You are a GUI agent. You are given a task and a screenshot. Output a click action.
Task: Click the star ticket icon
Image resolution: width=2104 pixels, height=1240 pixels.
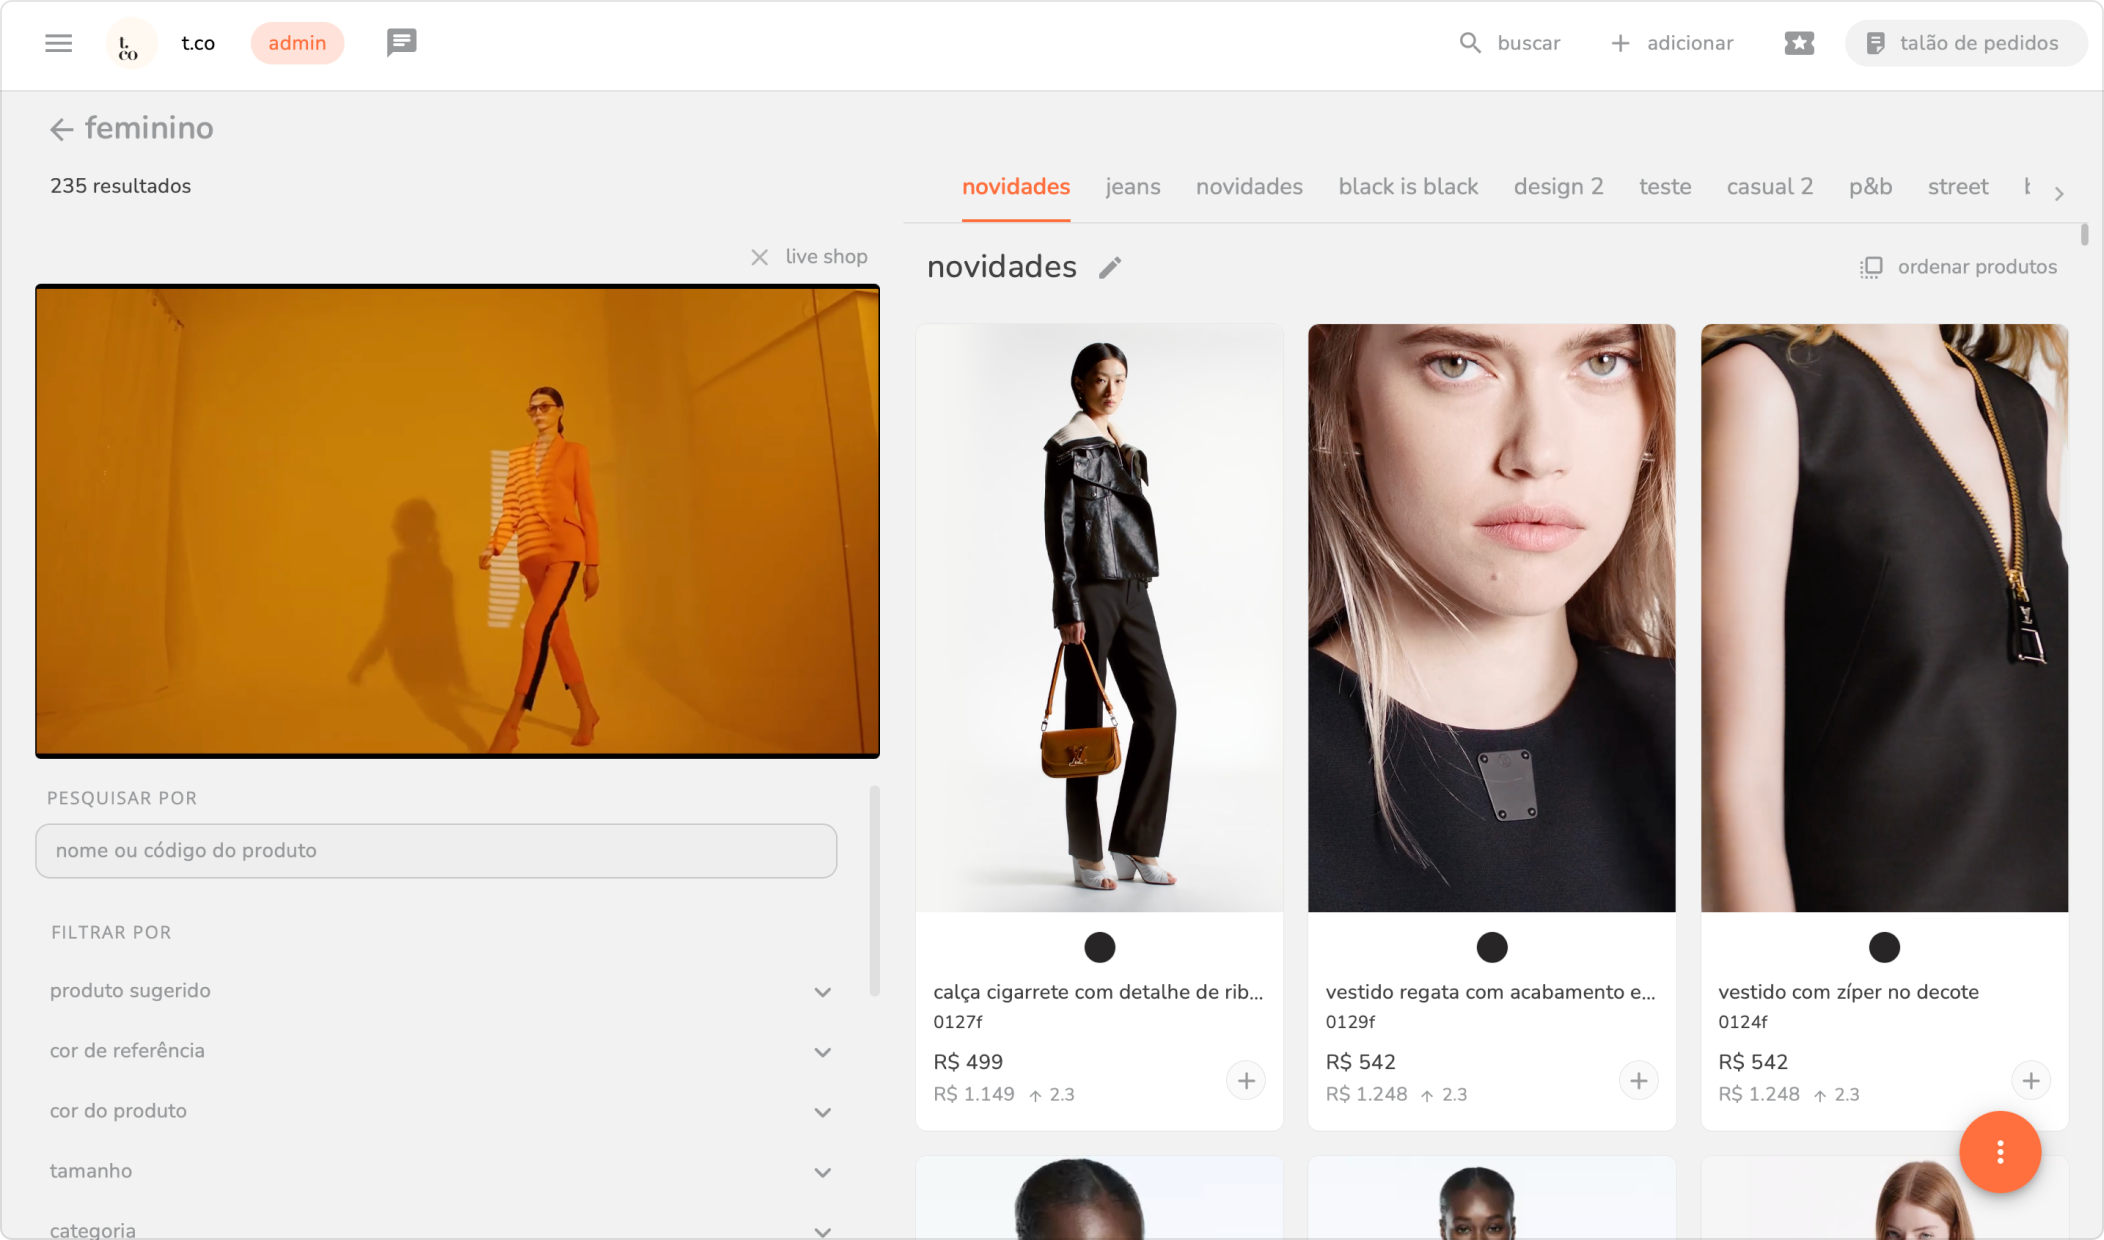[1799, 43]
